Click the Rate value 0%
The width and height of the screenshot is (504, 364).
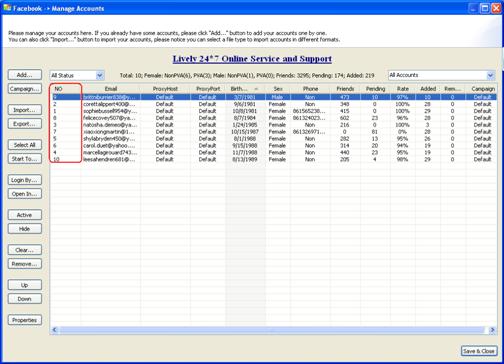click(x=403, y=132)
